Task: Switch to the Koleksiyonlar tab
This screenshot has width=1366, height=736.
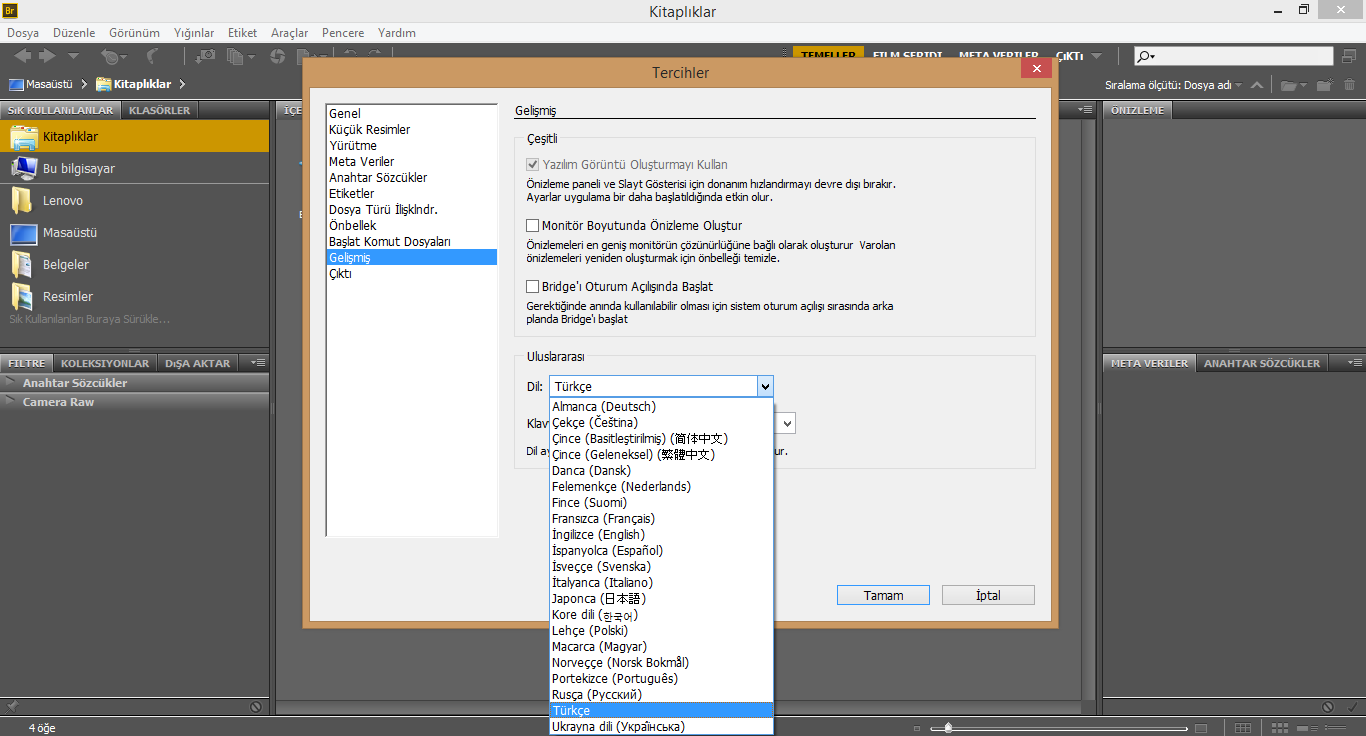Action: (x=105, y=363)
